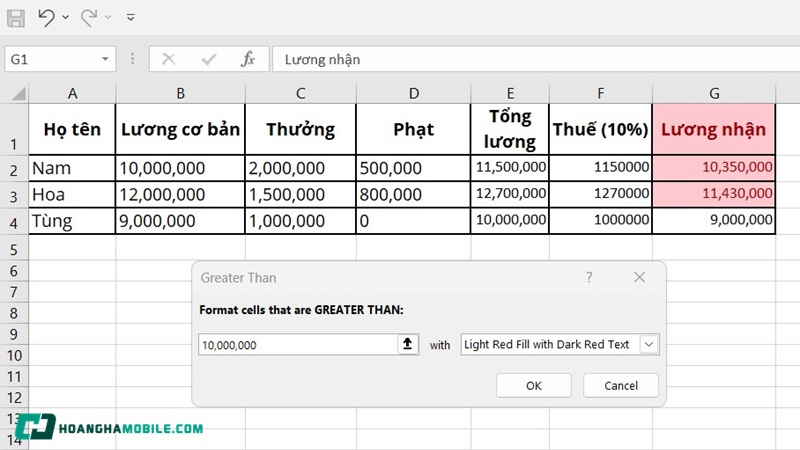Viewport: 800px width, 450px height.
Task: Select row 4 header
Action: pyautogui.click(x=14, y=222)
